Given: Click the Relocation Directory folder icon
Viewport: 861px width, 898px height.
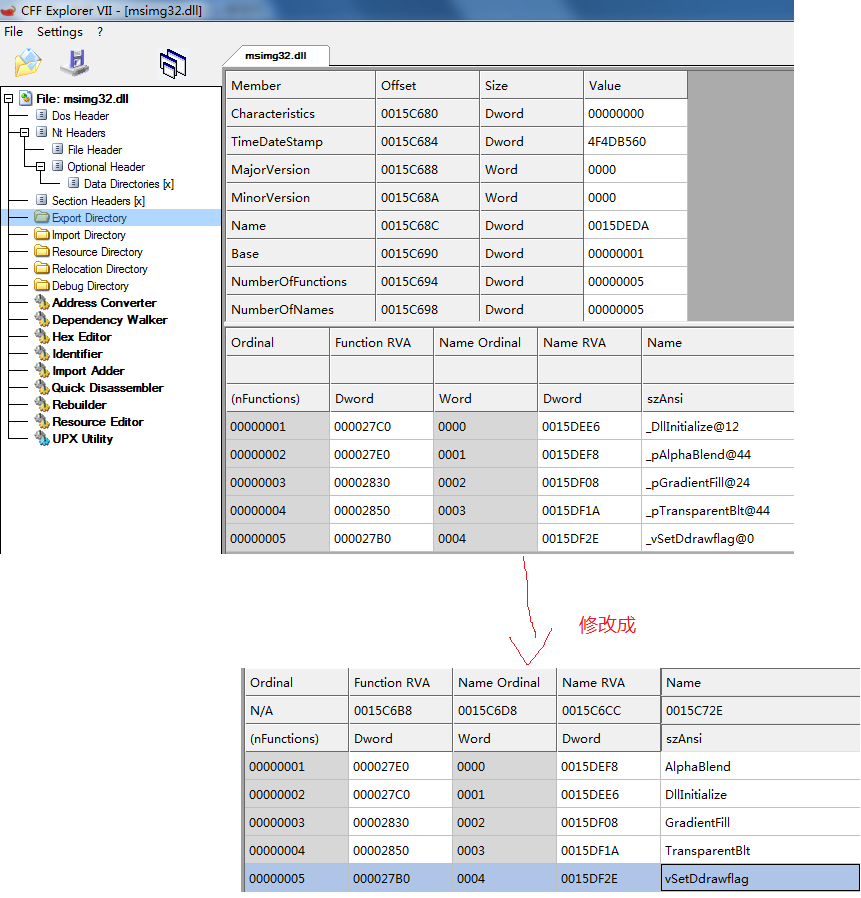Looking at the screenshot, I should tap(42, 268).
